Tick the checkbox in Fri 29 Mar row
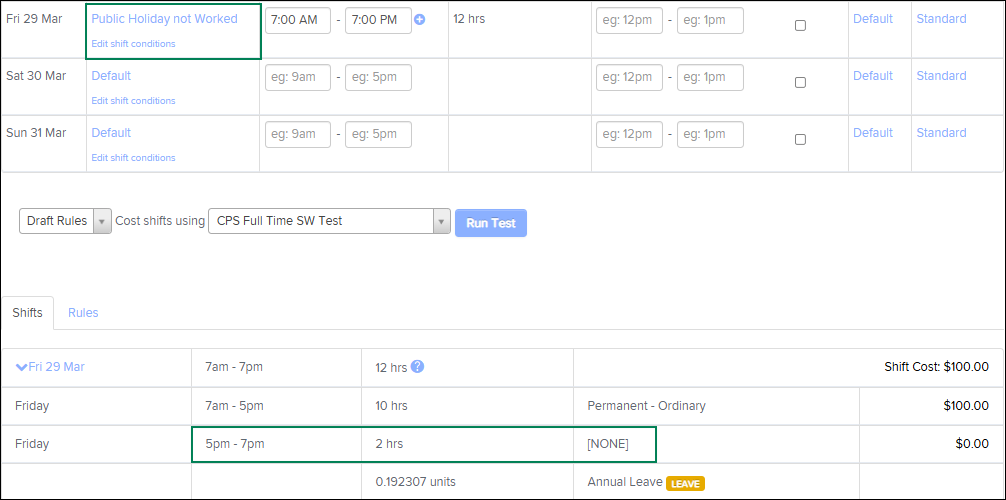This screenshot has height=500, width=1006. (x=800, y=26)
